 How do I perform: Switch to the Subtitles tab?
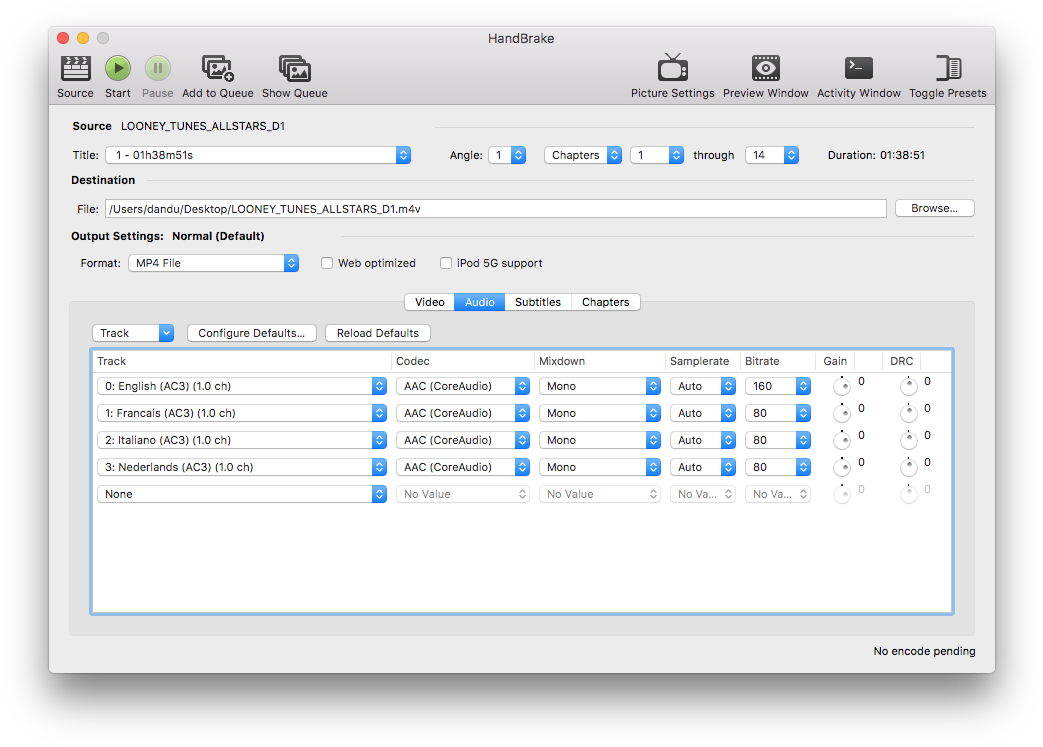pos(538,301)
